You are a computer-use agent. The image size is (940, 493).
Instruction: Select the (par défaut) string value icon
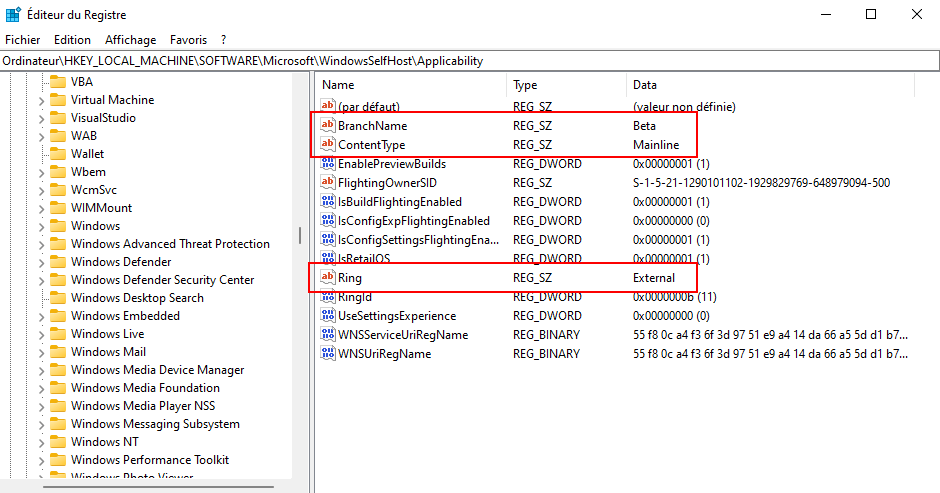pyautogui.click(x=327, y=106)
